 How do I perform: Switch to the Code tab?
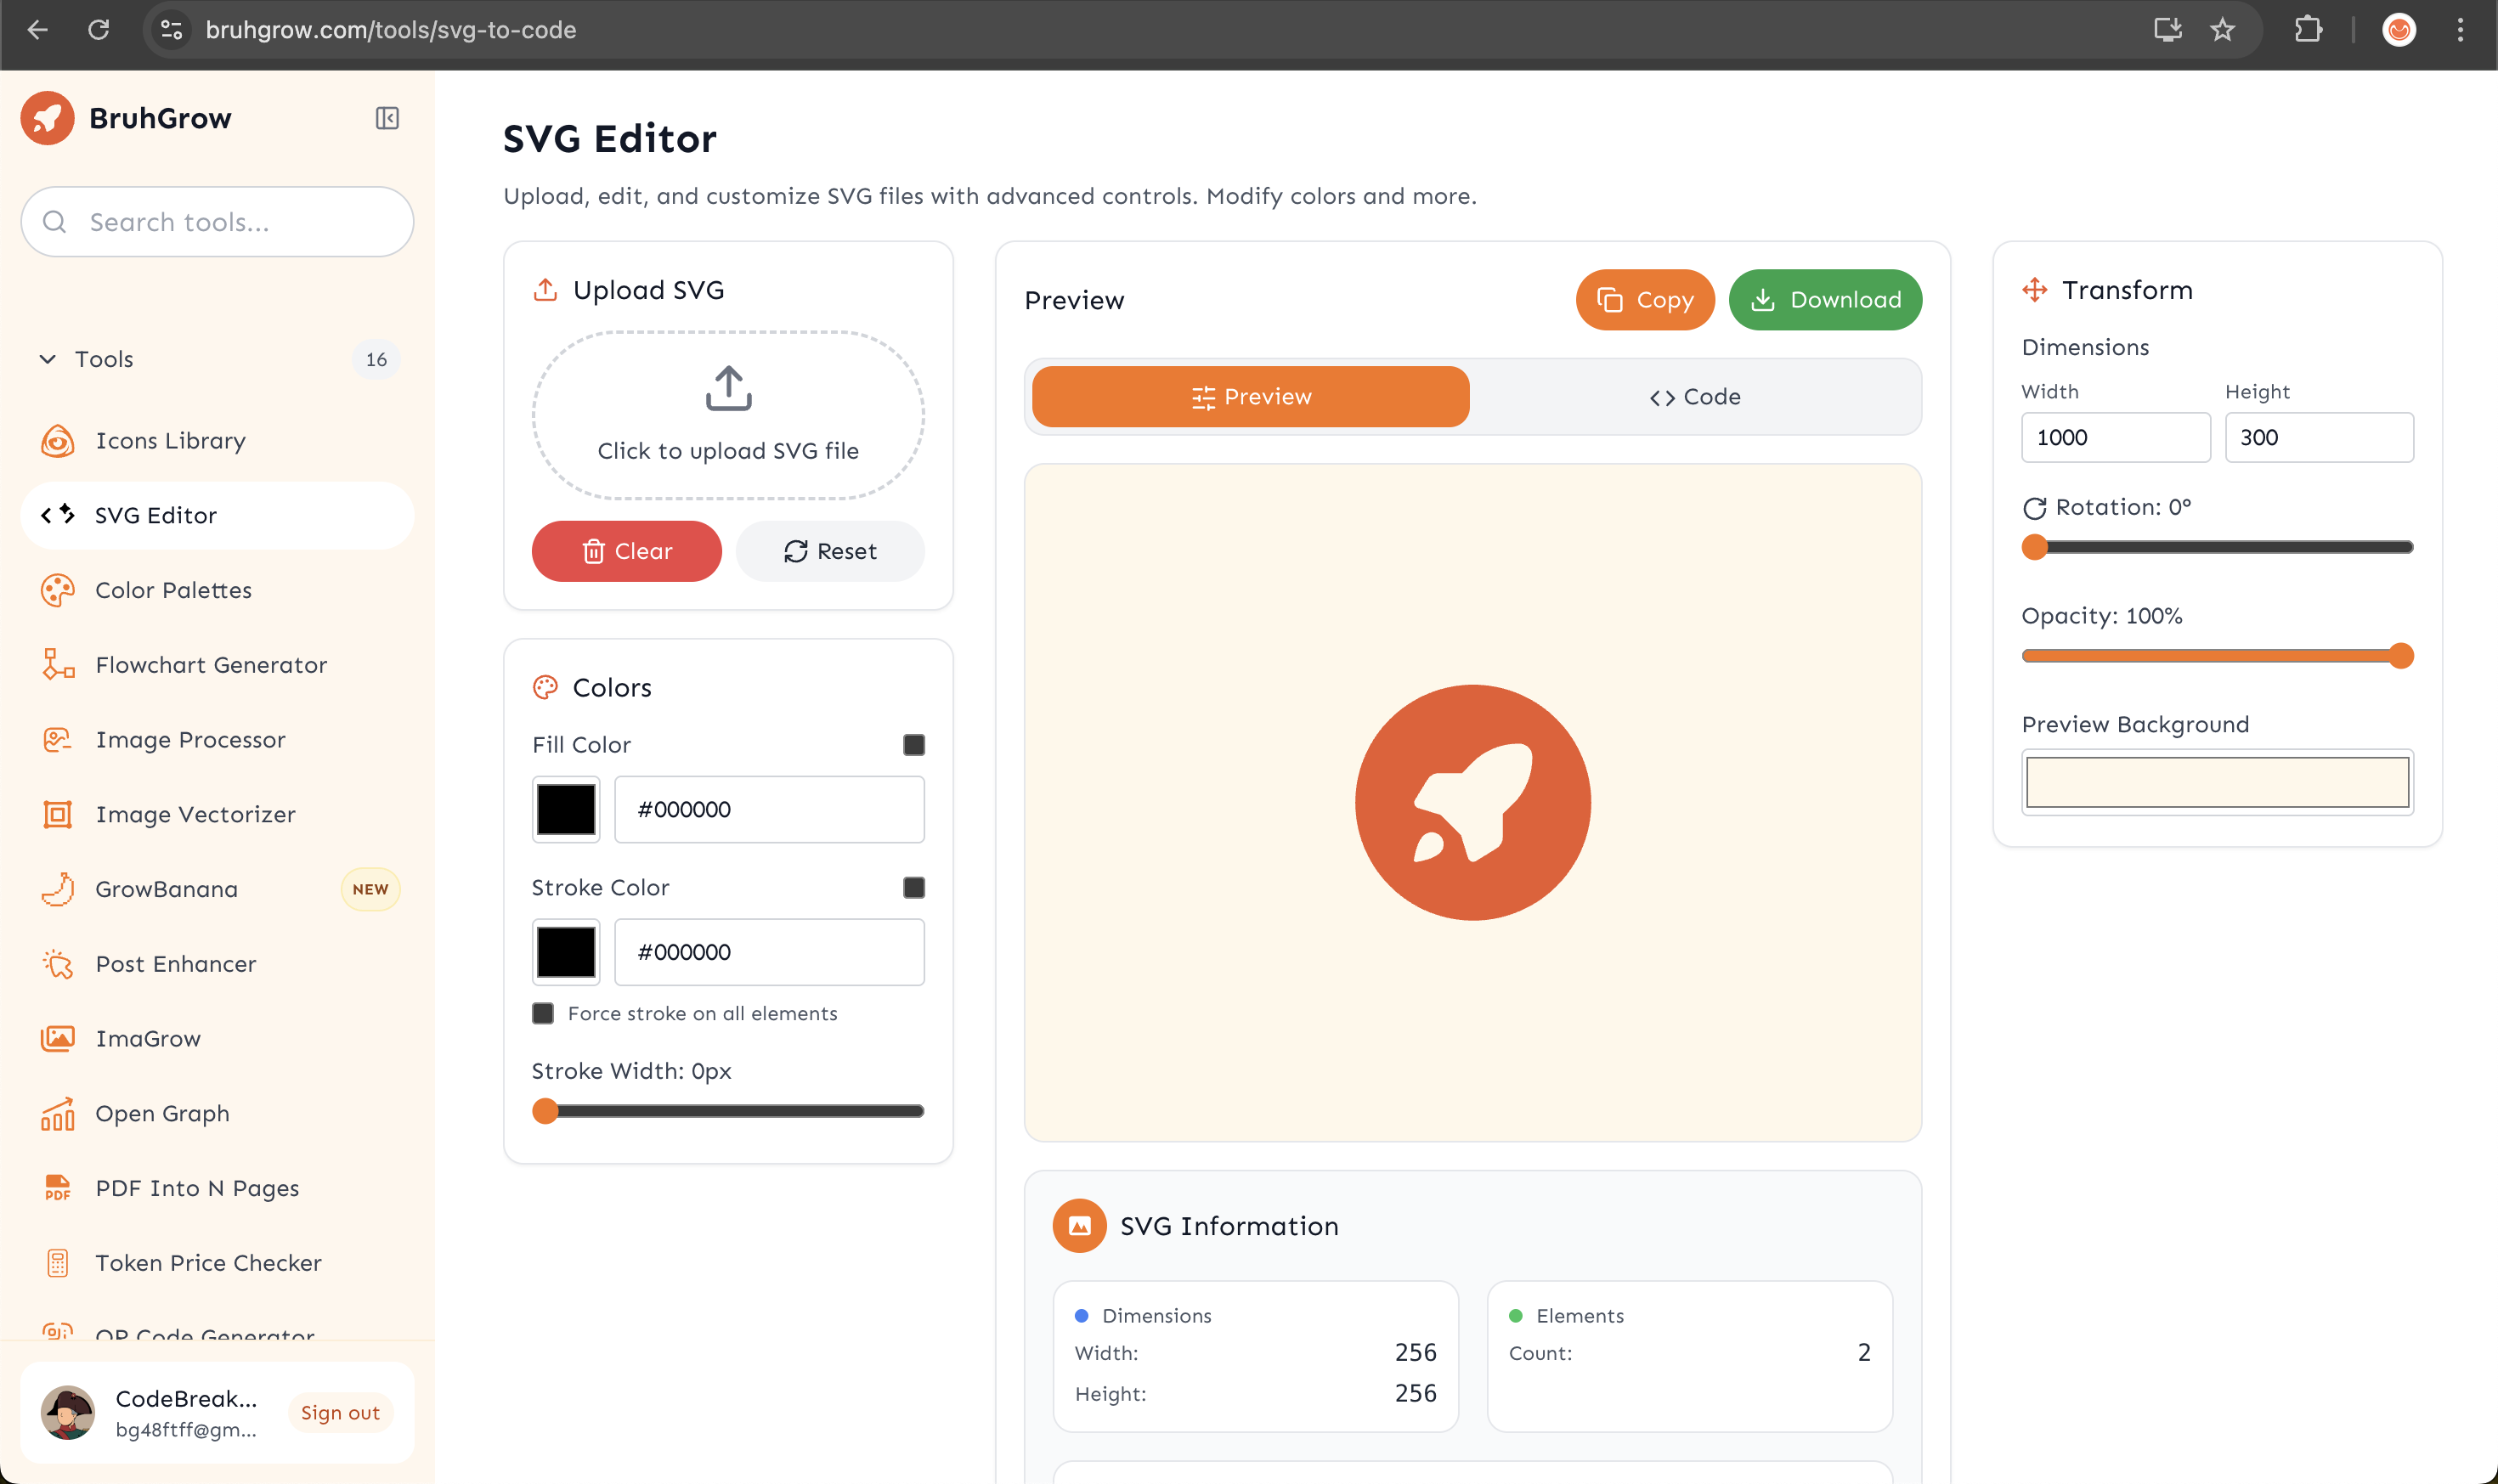click(x=1694, y=397)
